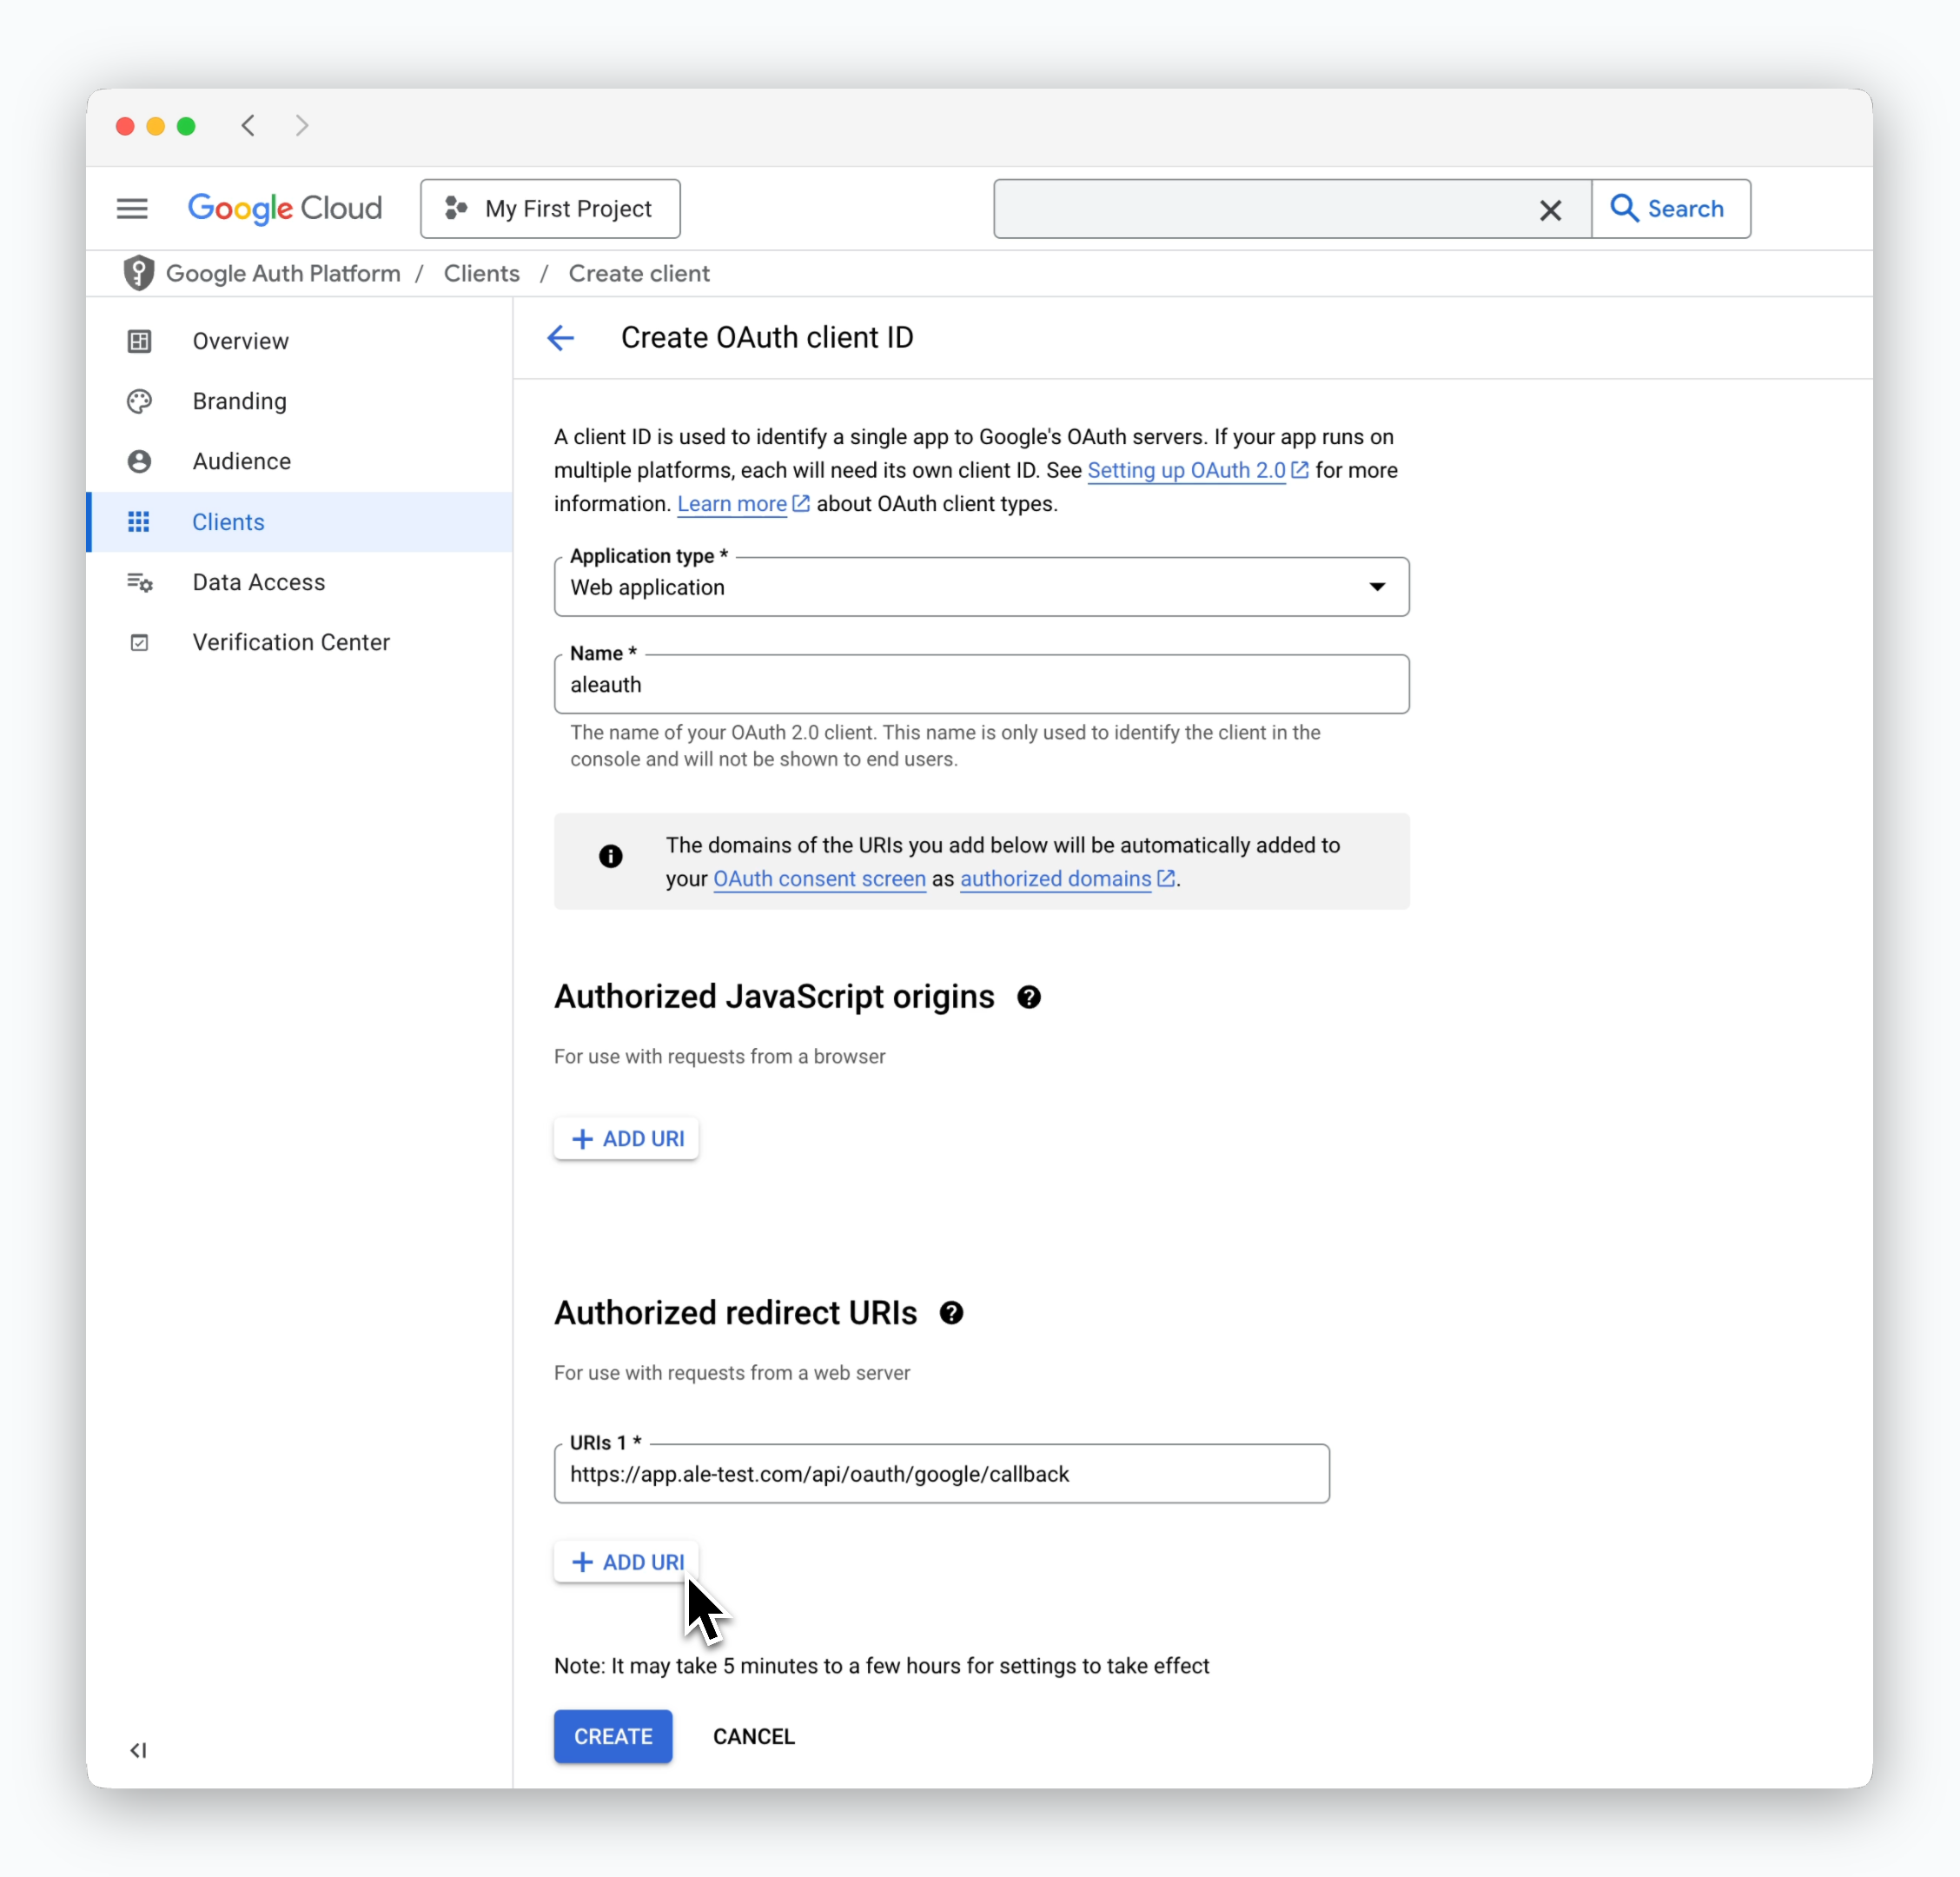Viewport: 1960px width, 1877px height.
Task: Expand the Application type dropdown
Action: pos(981,587)
